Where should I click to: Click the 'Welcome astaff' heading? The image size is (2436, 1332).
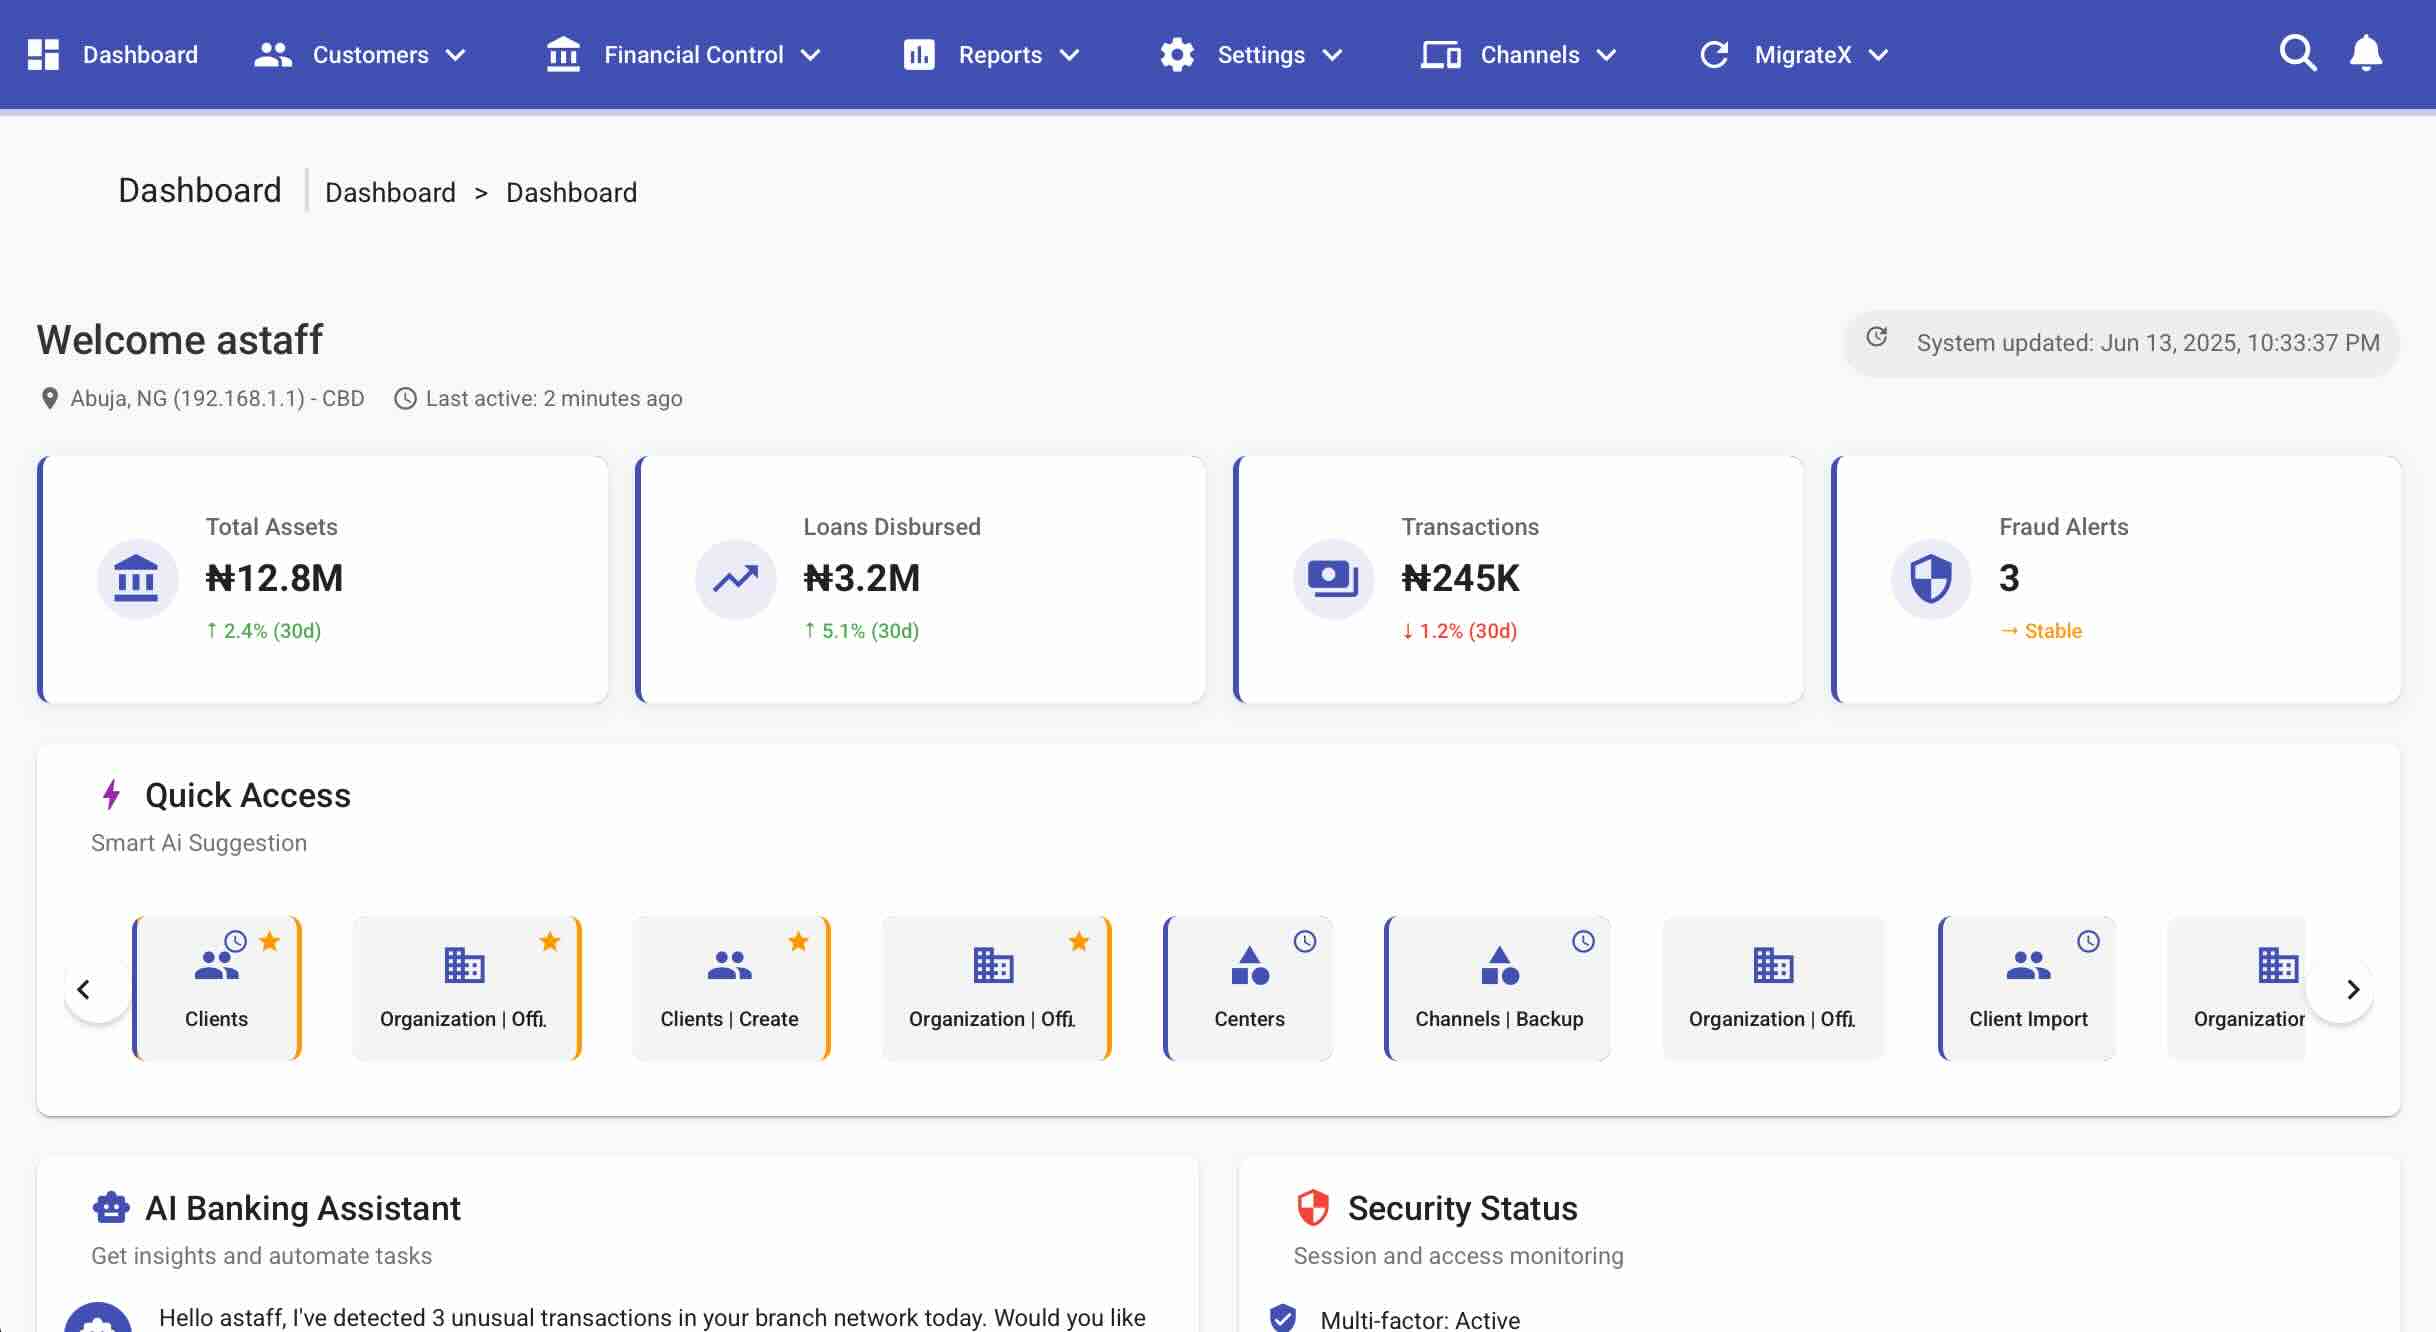pos(180,340)
